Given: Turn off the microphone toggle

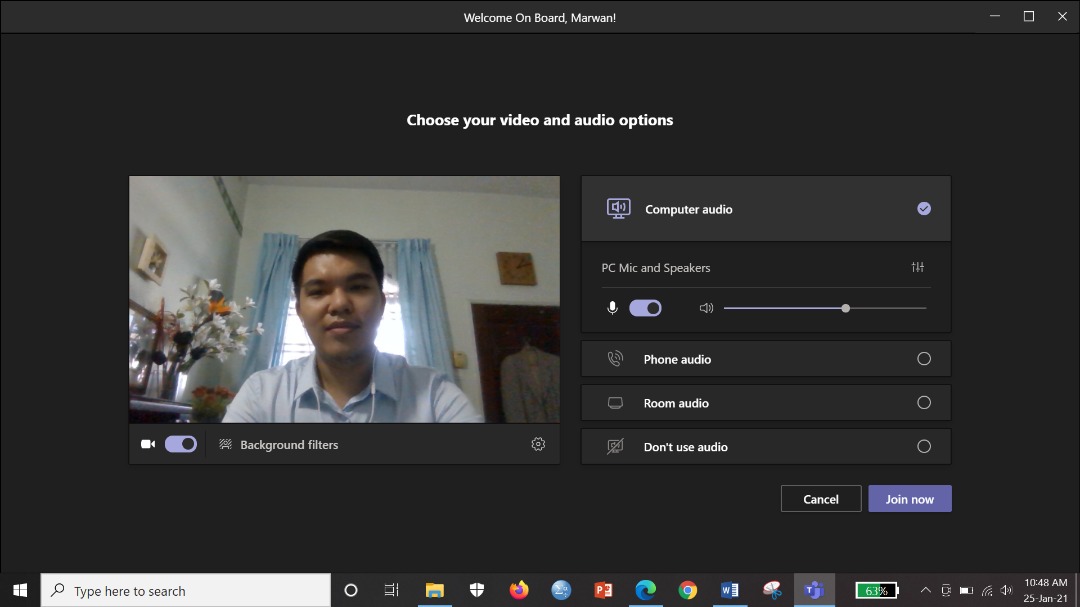Looking at the screenshot, I should (x=645, y=308).
